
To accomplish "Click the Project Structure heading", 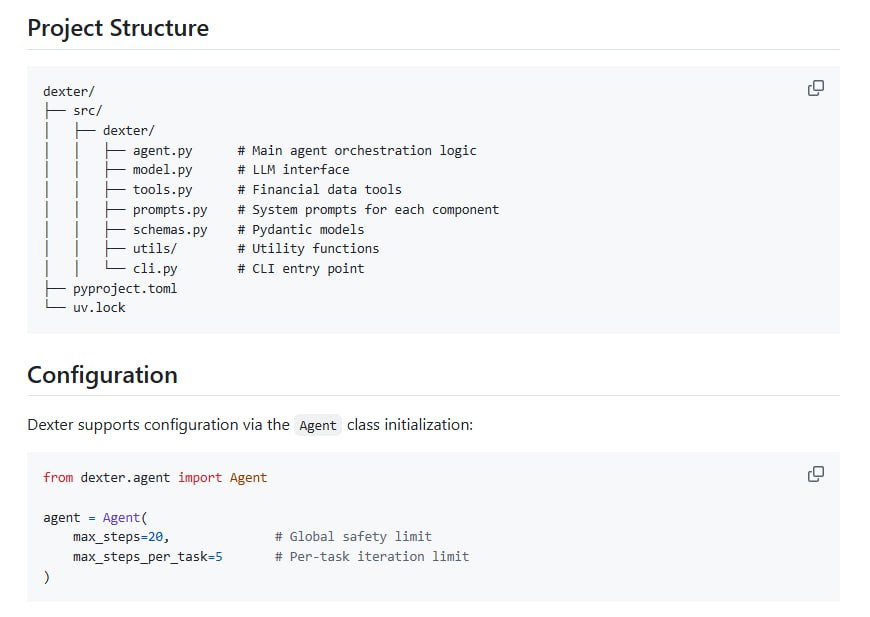I will [118, 28].
